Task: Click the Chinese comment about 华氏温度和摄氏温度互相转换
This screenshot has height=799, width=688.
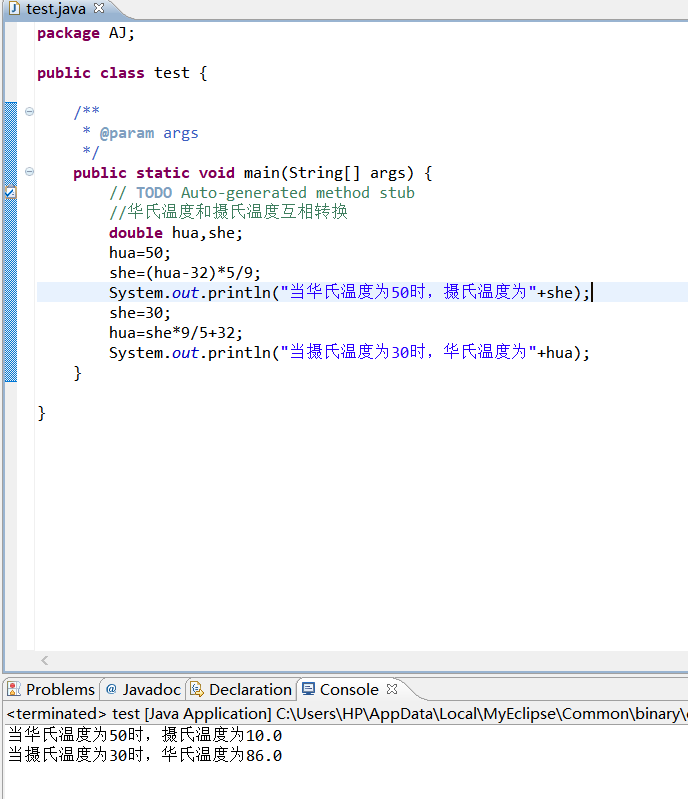Action: click(x=228, y=212)
